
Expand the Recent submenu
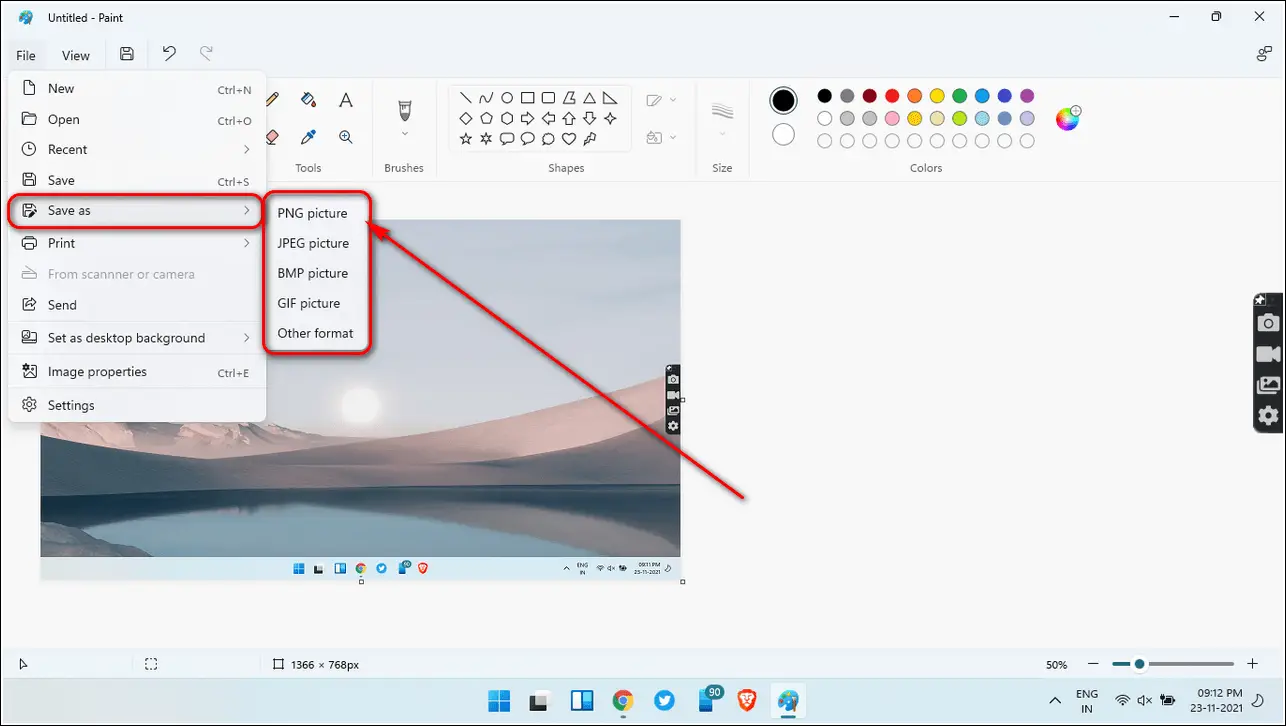[x=137, y=150]
